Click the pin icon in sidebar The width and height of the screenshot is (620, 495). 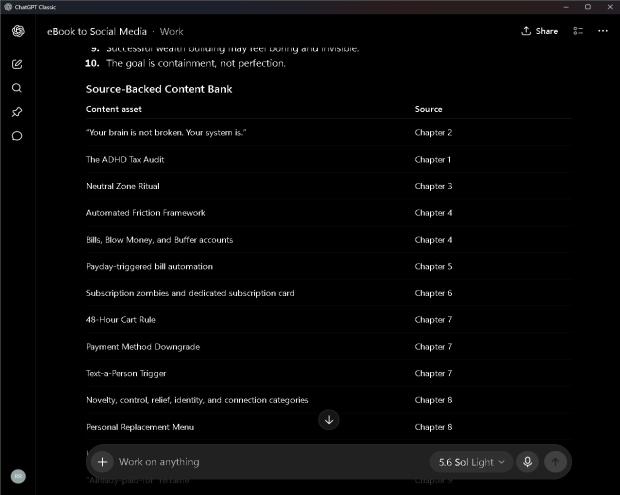(x=17, y=112)
